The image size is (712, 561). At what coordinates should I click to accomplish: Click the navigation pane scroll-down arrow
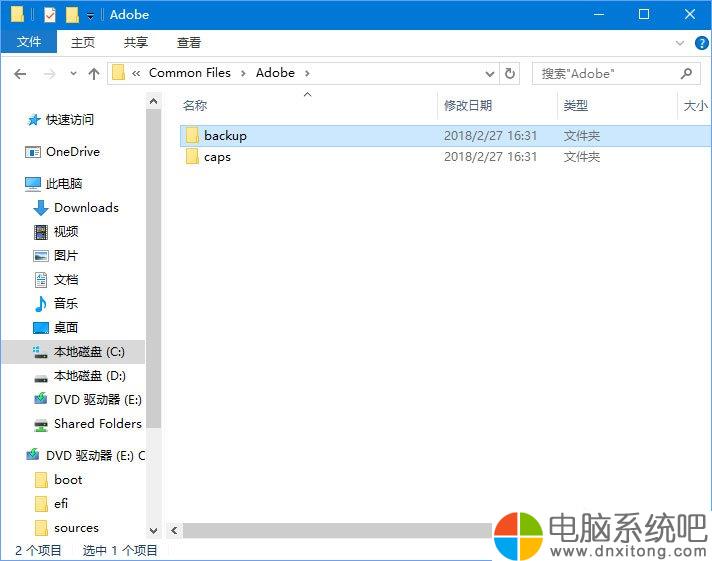153,530
